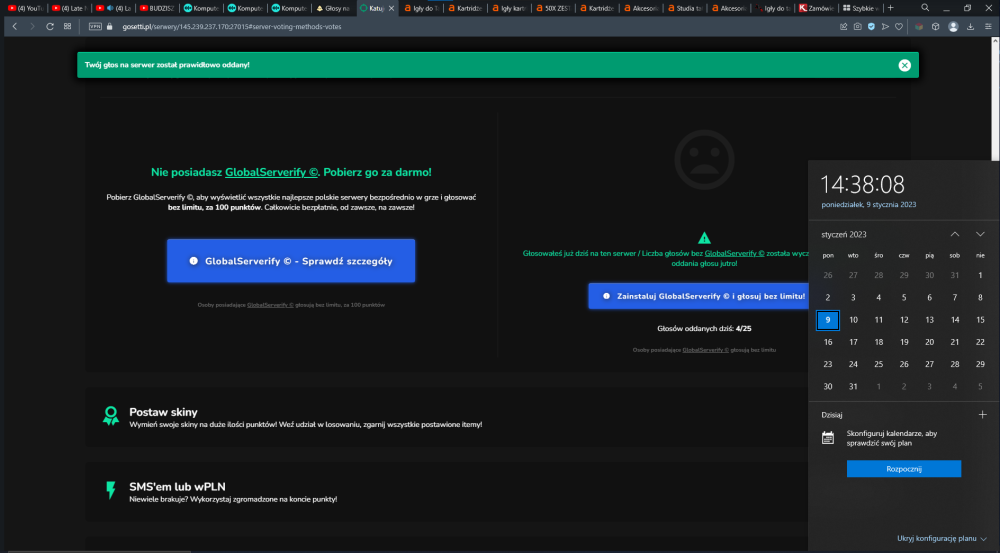Open the downloads arrow icon

click(971, 27)
